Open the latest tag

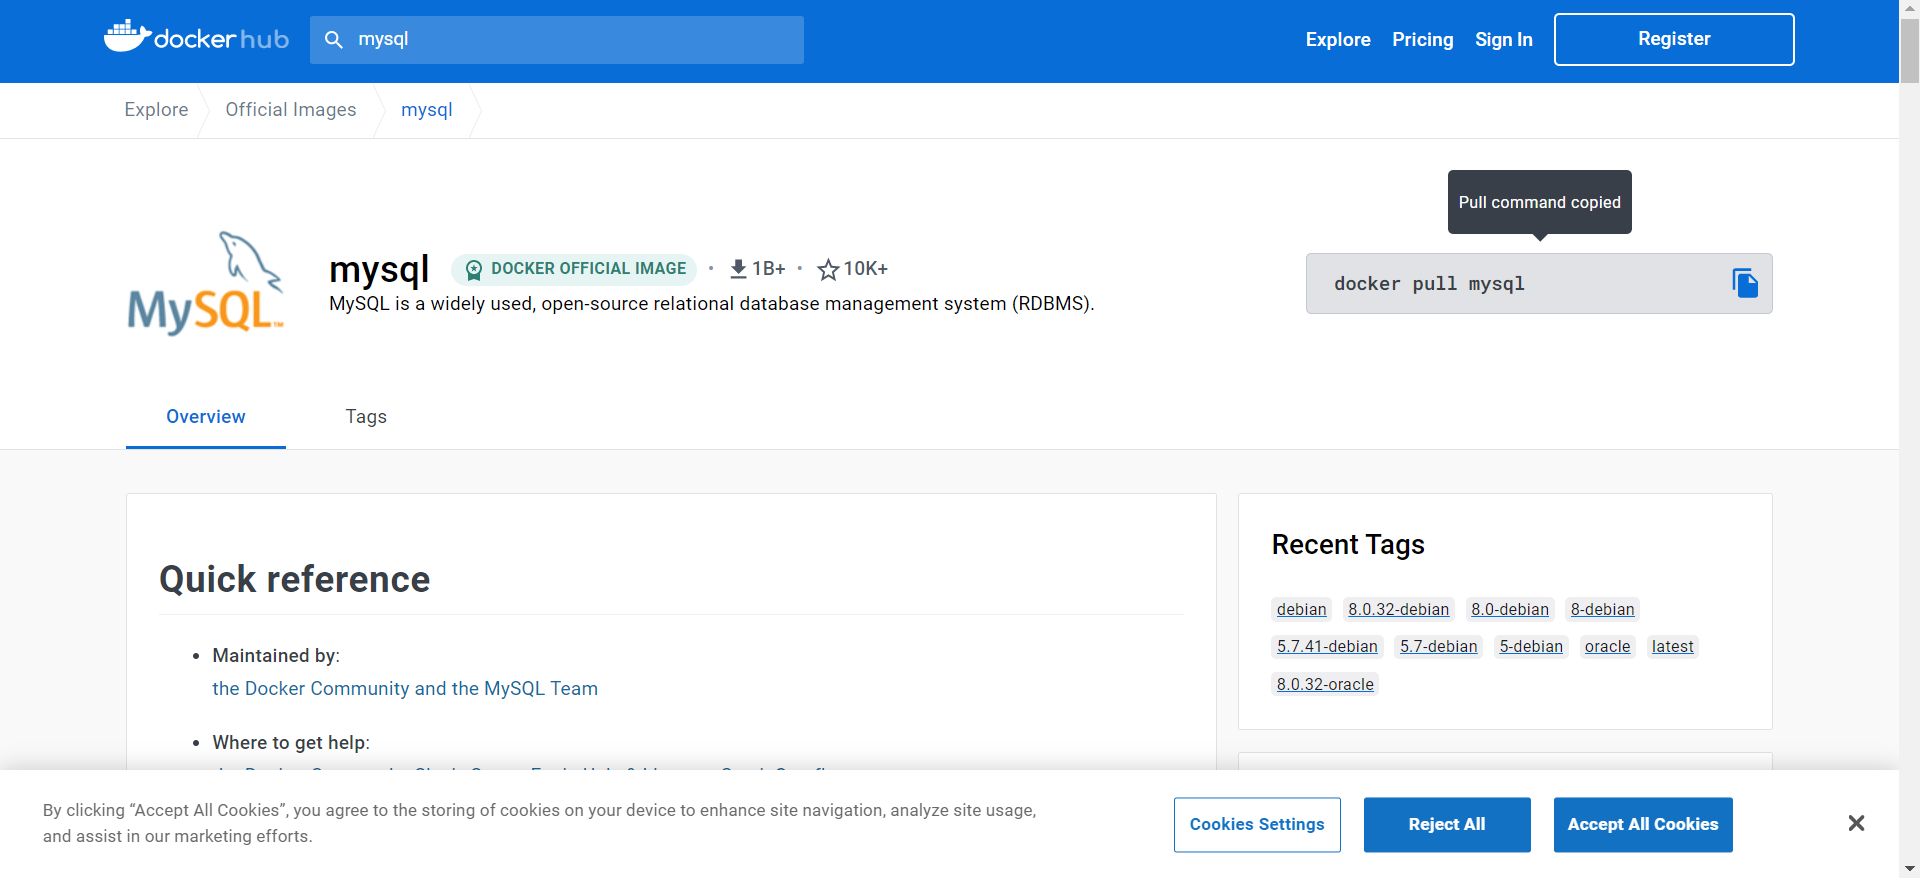pos(1672,646)
